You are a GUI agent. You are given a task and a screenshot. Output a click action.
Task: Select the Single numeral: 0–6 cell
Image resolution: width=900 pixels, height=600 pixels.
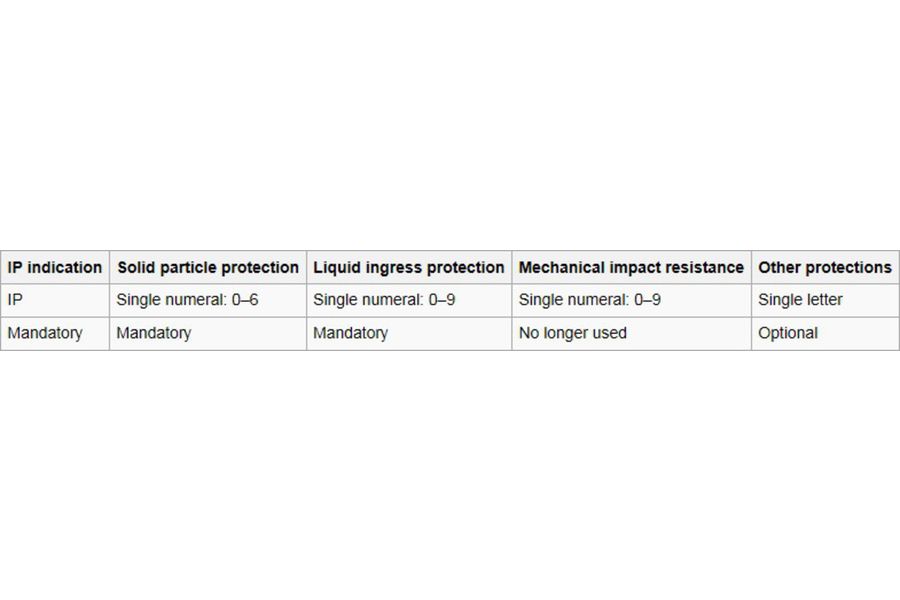(208, 300)
